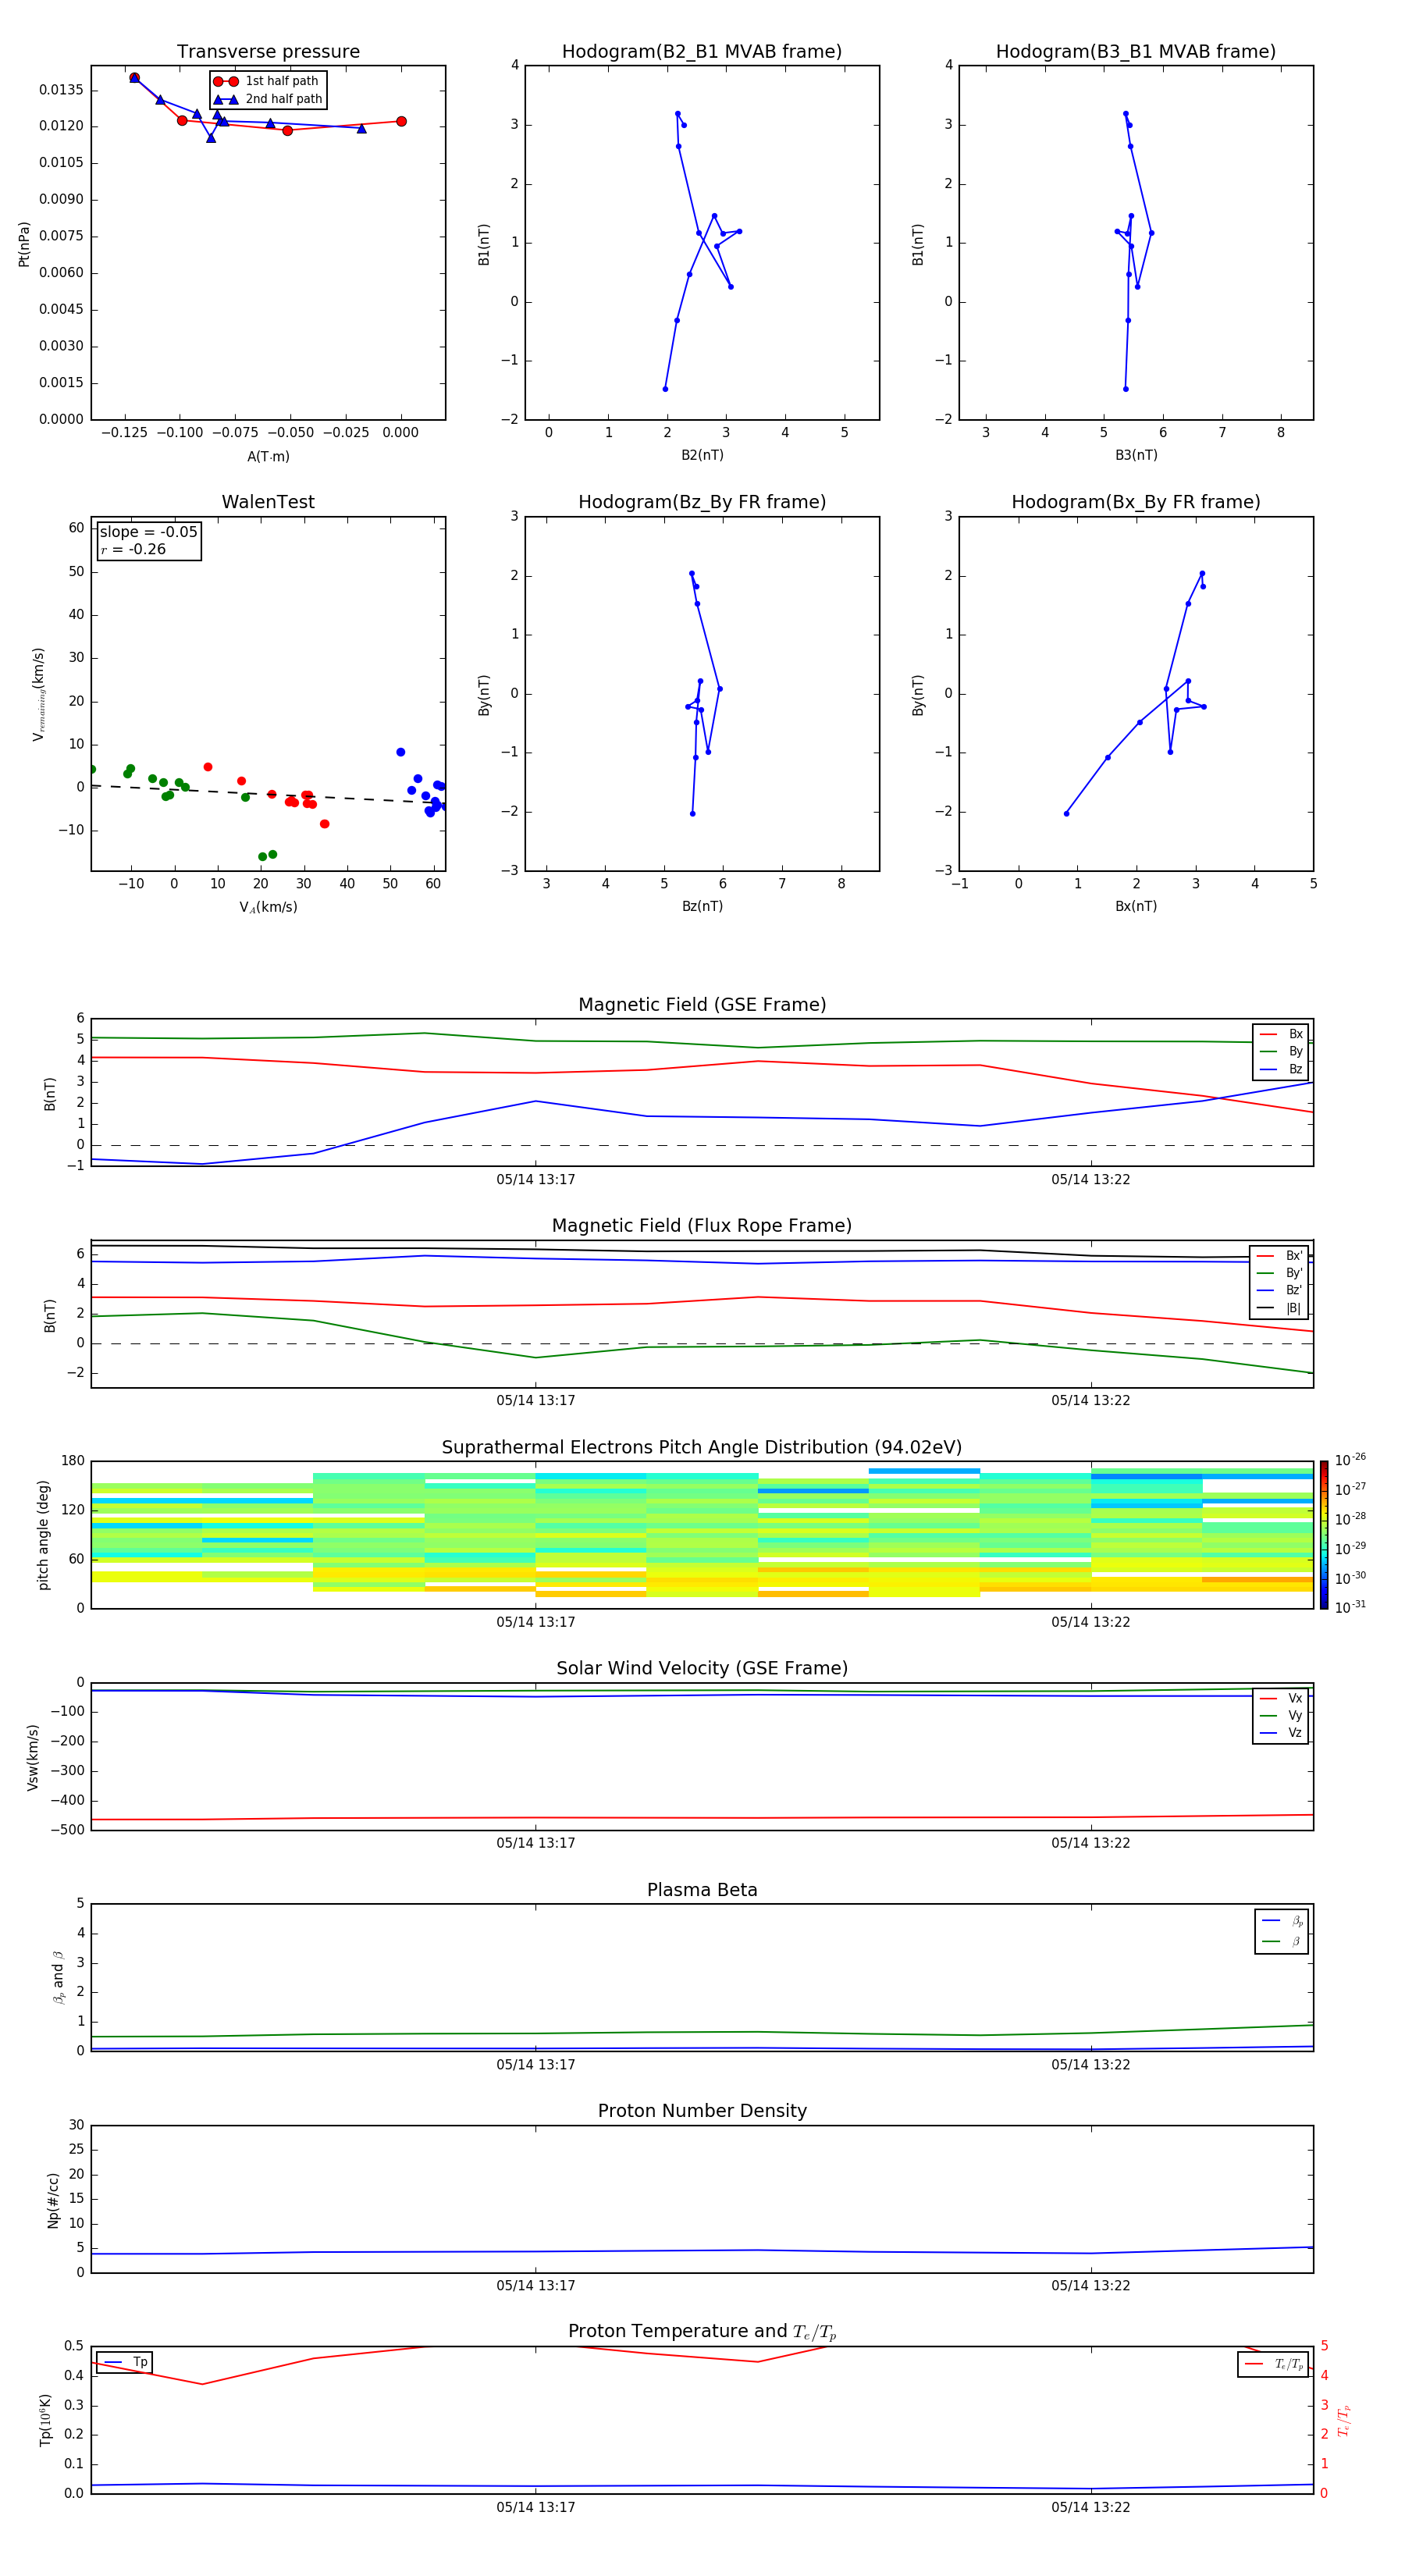
Task: Click the Suprathermal Electrons Pitch Angle Distribution title
Action: pos(701,1447)
